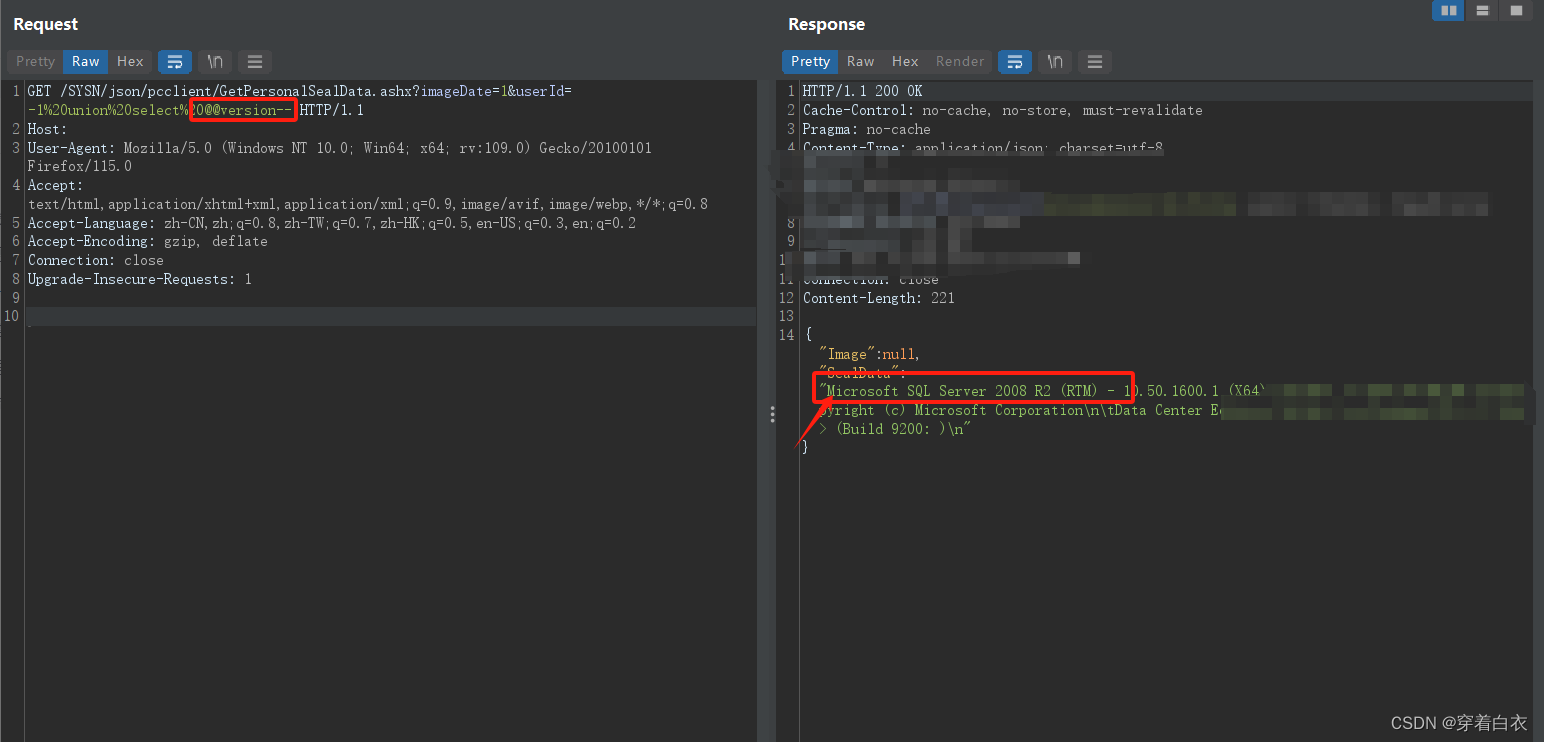Toggle show non-printable chars in Request panel
The image size is (1544, 742).
(x=215, y=61)
